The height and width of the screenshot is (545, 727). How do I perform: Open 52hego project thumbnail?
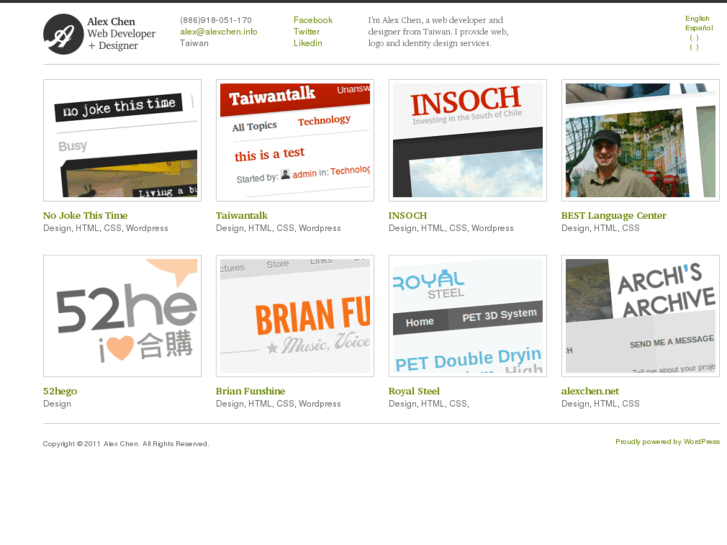[x=122, y=316]
